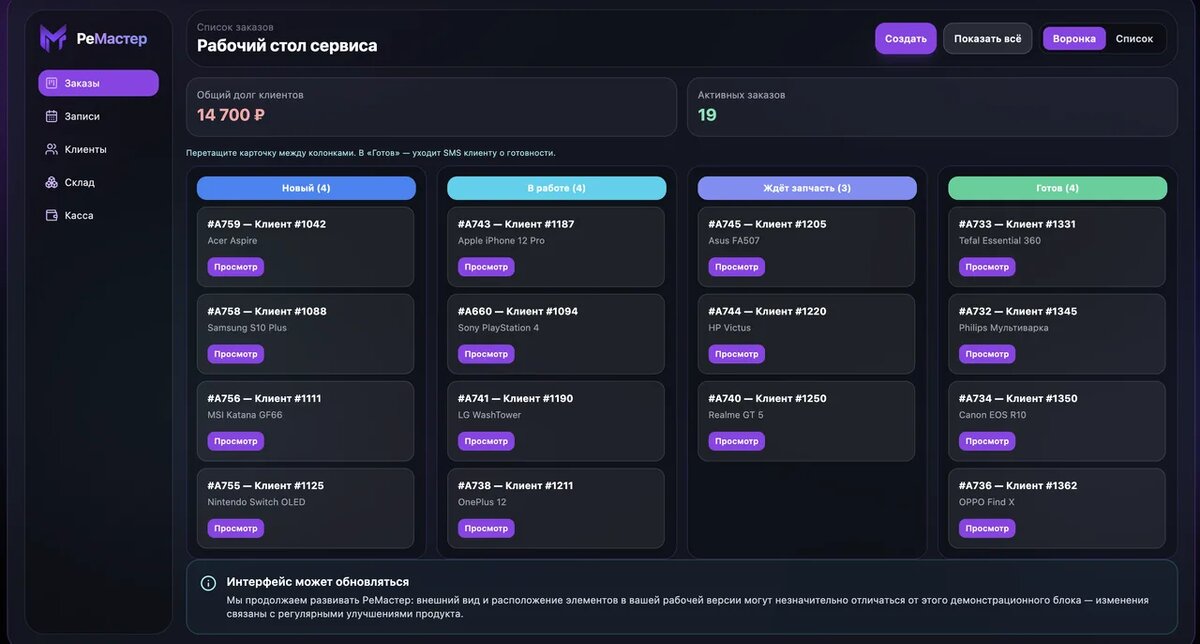This screenshot has height=644, width=1200.
Task: Click Просмотр on Realme GT 5 card
Action: (737, 441)
